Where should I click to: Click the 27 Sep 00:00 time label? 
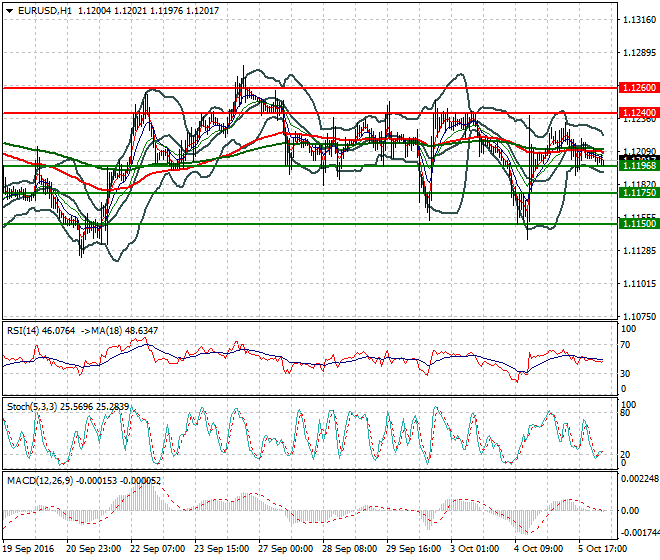[286, 549]
